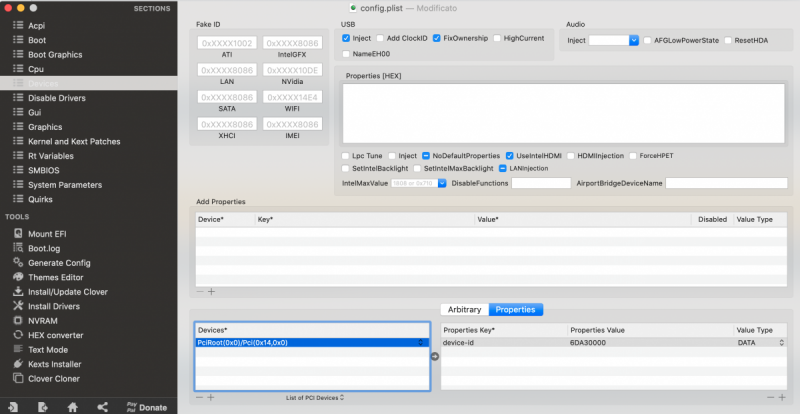Click the share icon in bottom bar
Viewport: 800px width, 414px height.
[102, 407]
